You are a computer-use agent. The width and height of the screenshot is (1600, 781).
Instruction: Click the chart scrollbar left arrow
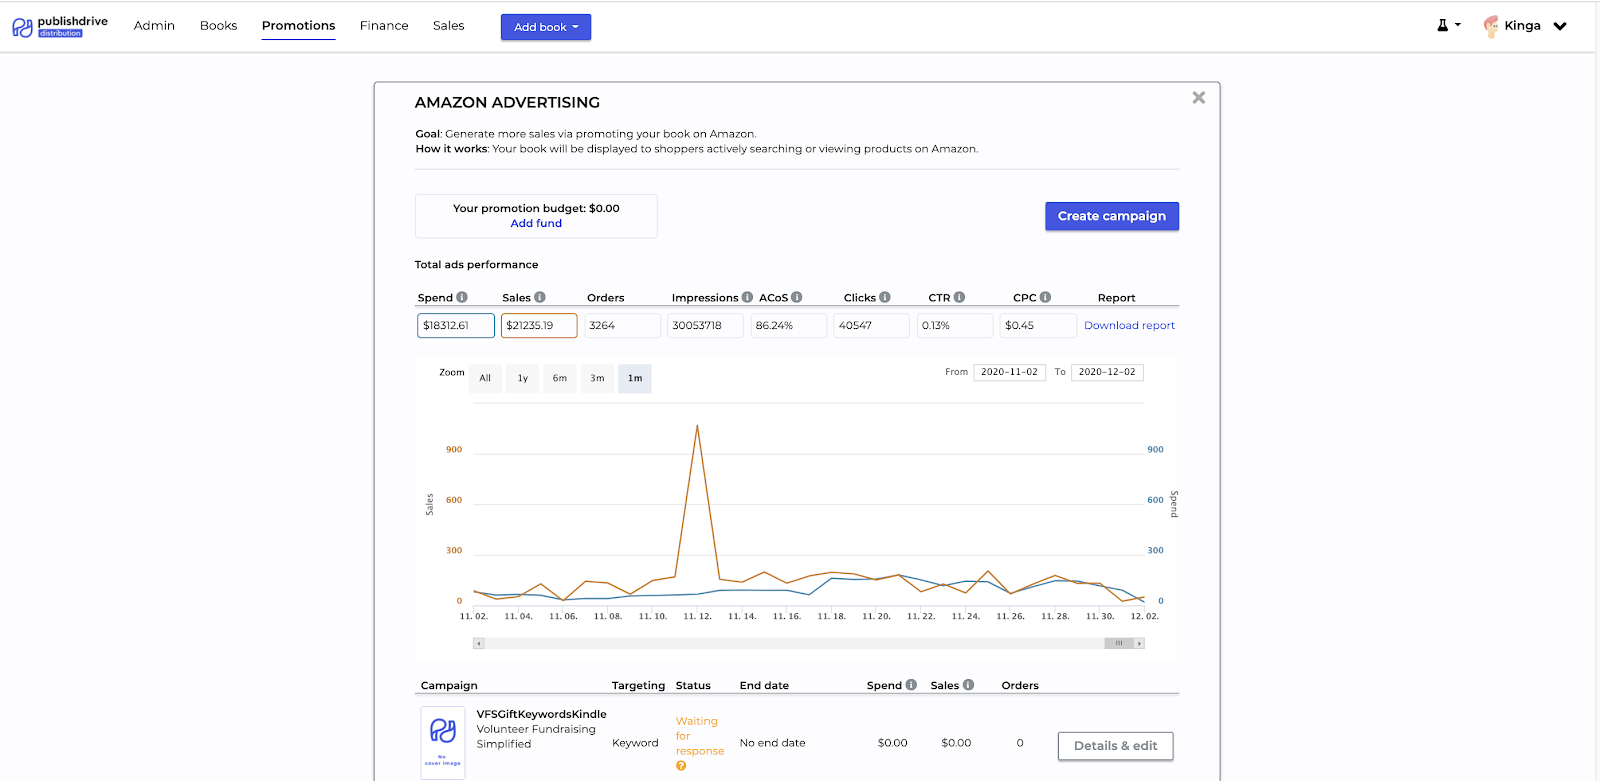(479, 643)
